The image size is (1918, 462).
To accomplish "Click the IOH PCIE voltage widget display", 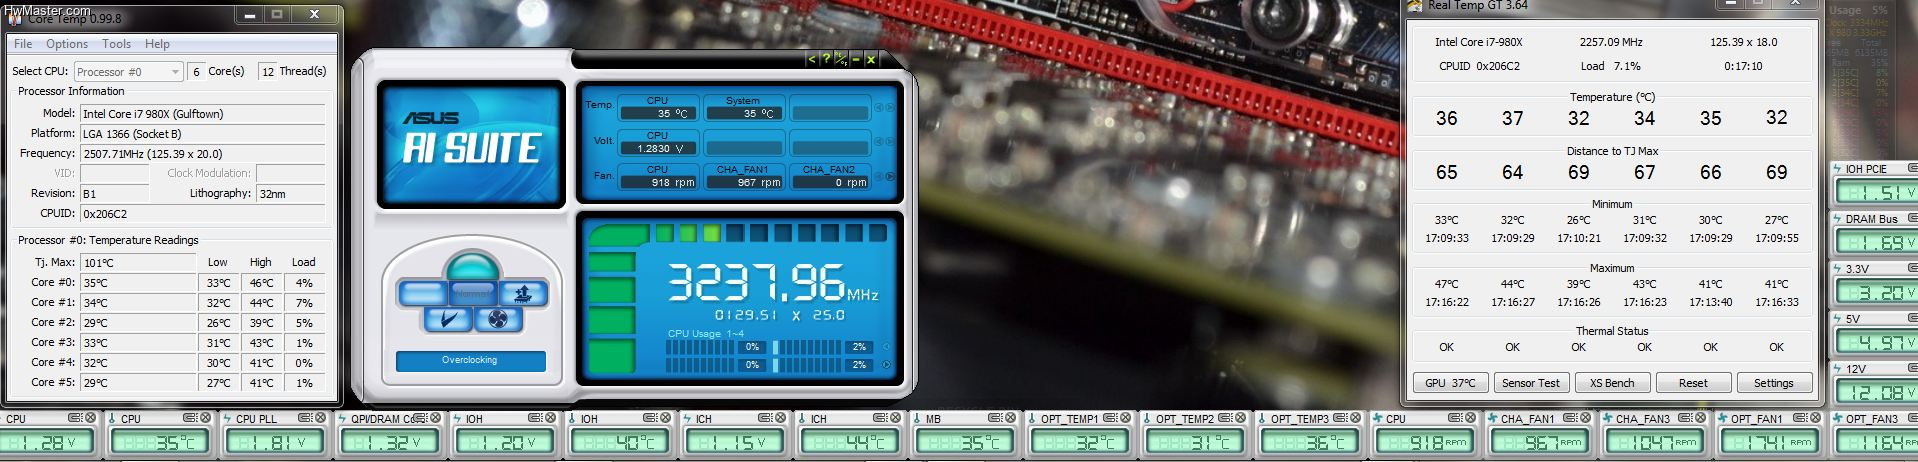I will [1877, 192].
